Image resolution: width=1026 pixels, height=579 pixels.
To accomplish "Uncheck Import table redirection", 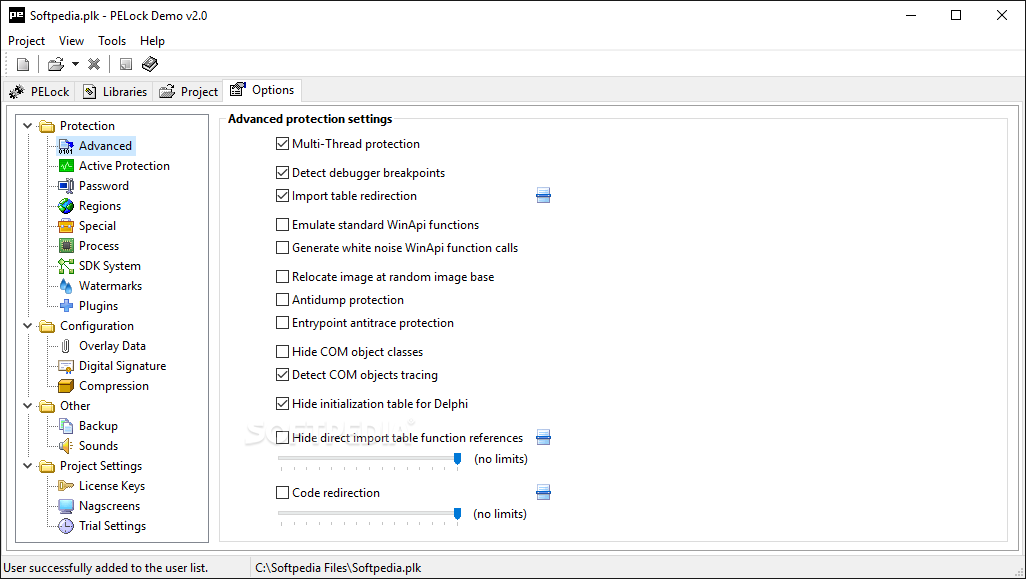I will click(283, 196).
